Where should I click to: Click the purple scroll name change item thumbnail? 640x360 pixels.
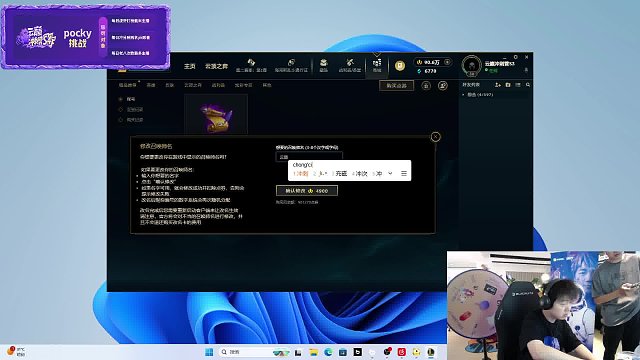(x=216, y=115)
